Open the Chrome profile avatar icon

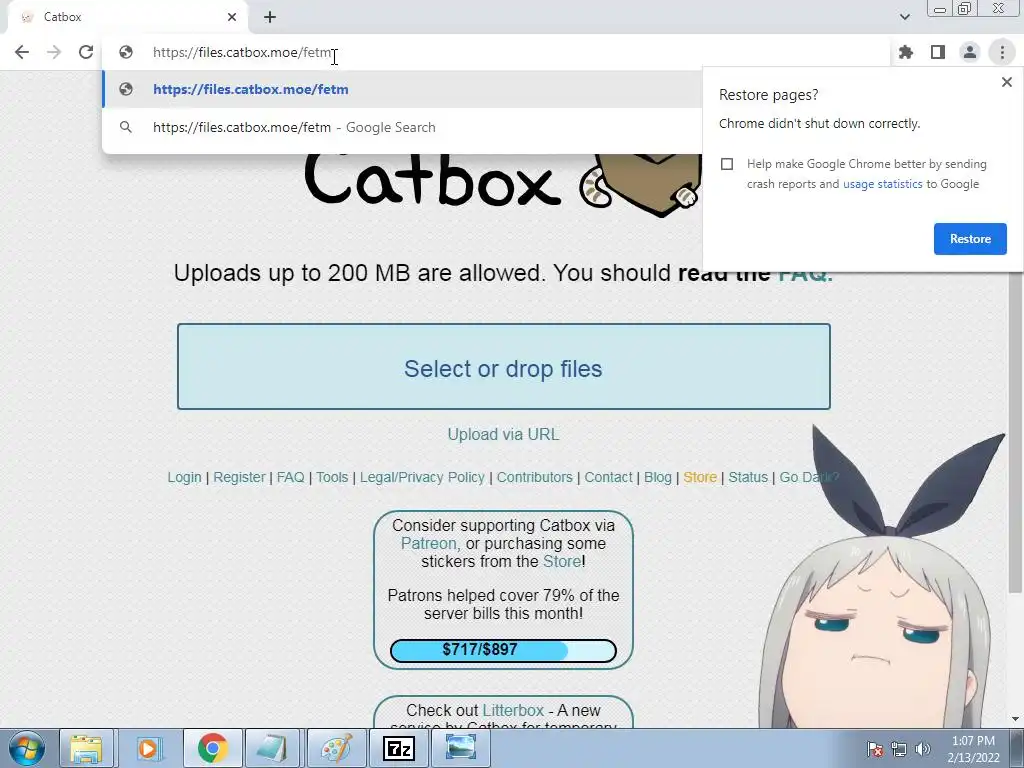[x=970, y=52]
